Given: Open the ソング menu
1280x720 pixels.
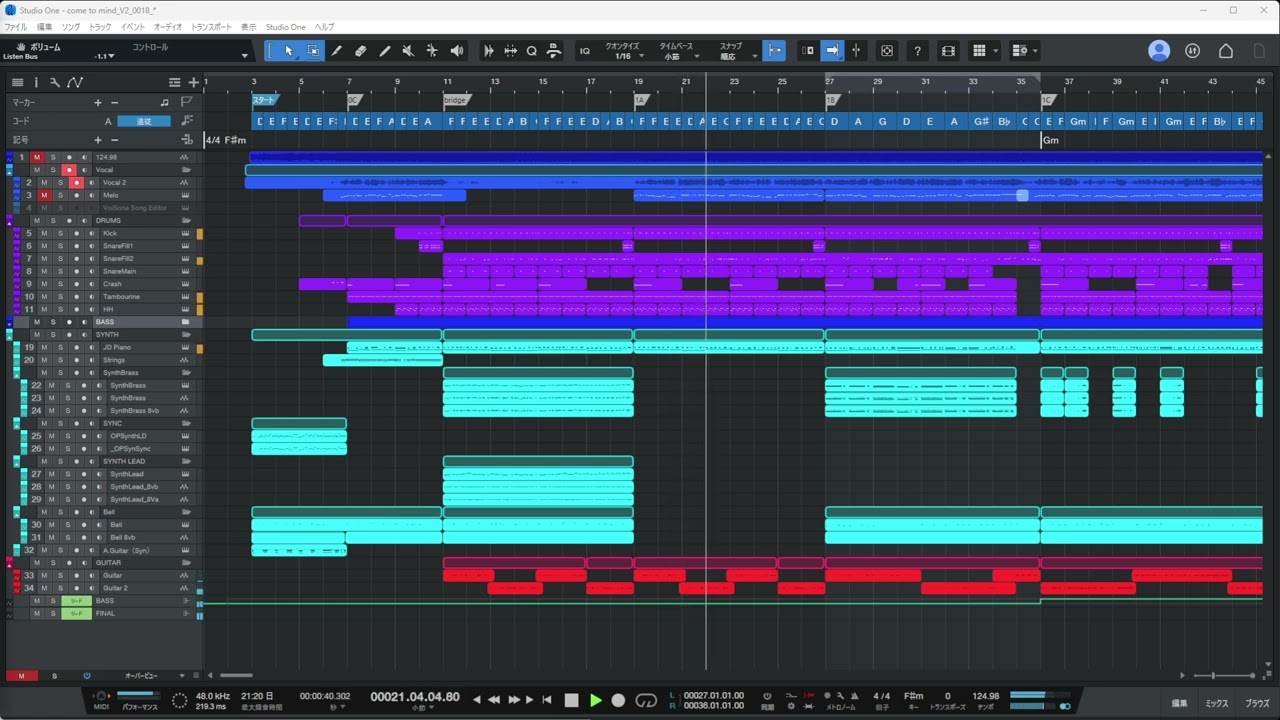Looking at the screenshot, I should click(x=70, y=27).
